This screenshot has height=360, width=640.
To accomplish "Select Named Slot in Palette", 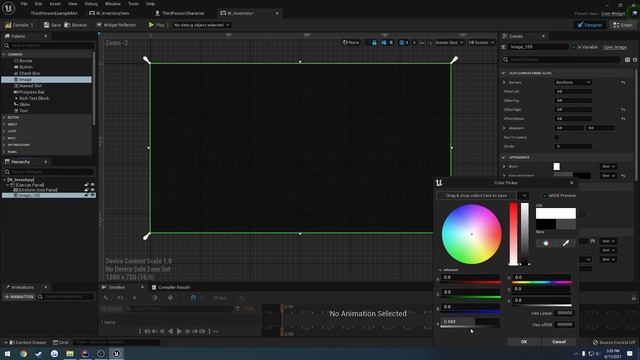I will pyautogui.click(x=30, y=86).
